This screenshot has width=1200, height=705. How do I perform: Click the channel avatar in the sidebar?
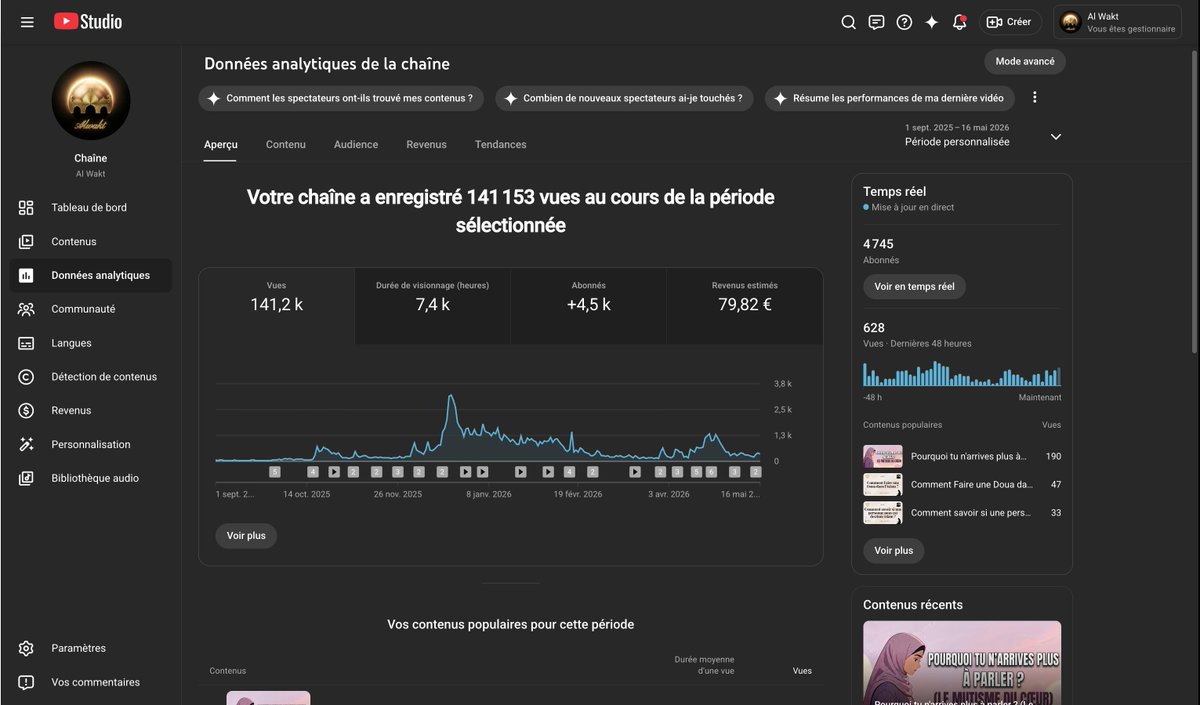pyautogui.click(x=91, y=100)
